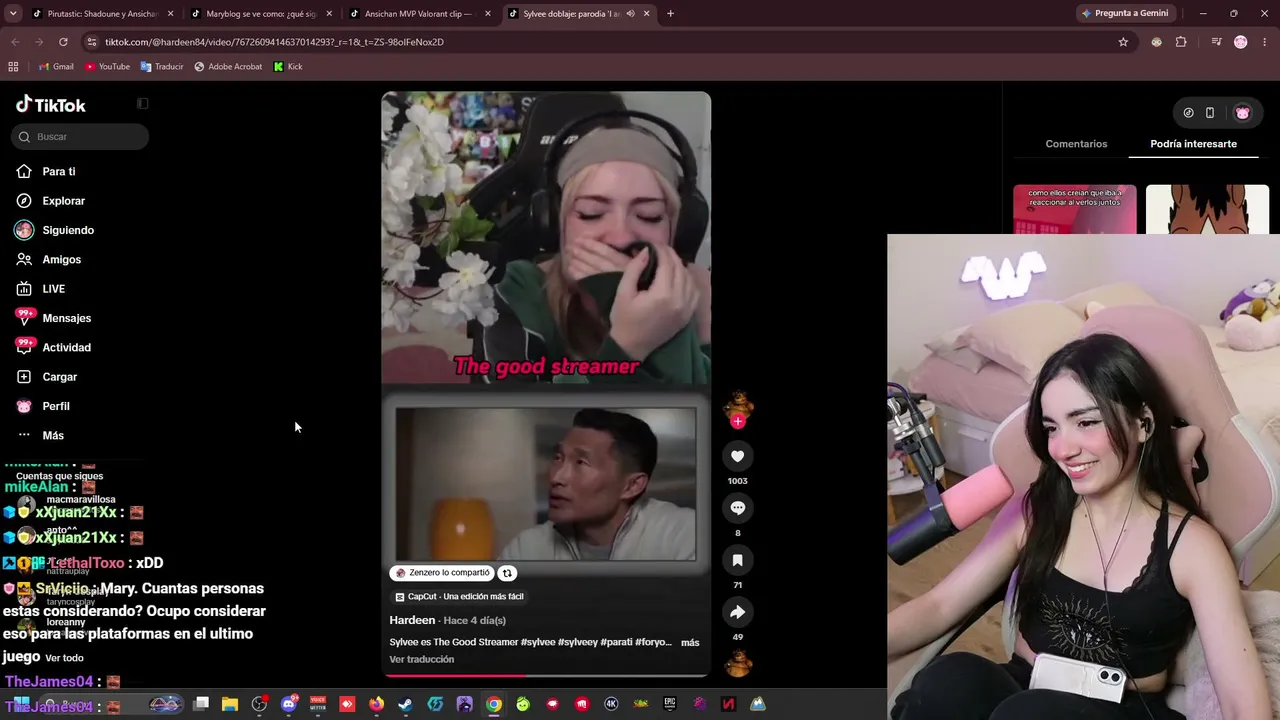Open the cartoon suggested video thumbnail
1280x720 pixels.
pos(1207,210)
